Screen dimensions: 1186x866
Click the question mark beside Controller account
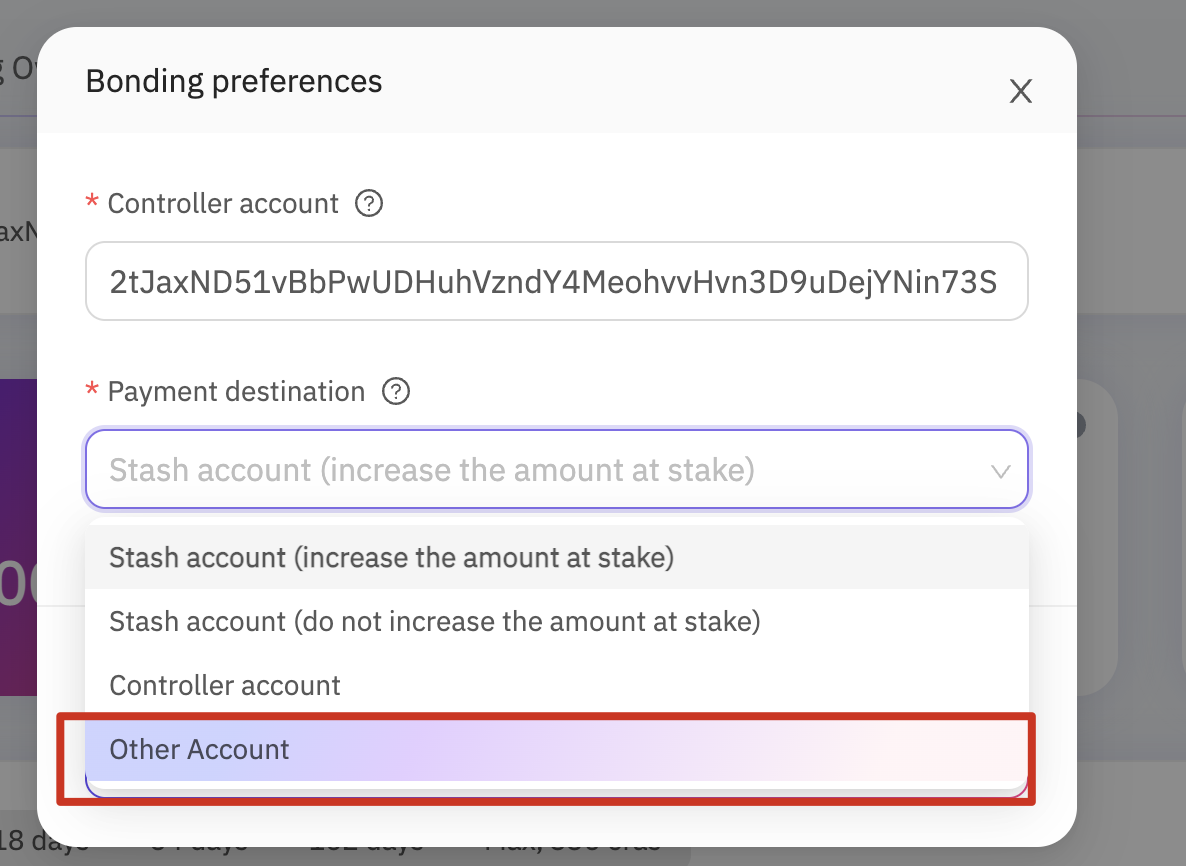368,203
